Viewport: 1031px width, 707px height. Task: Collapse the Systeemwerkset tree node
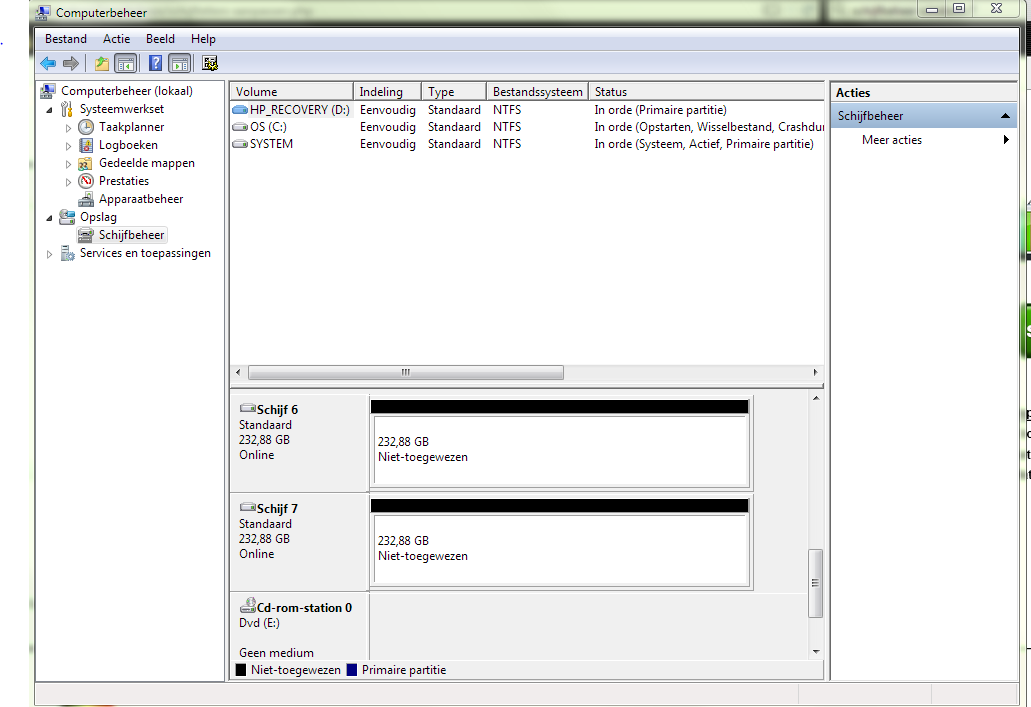49,110
